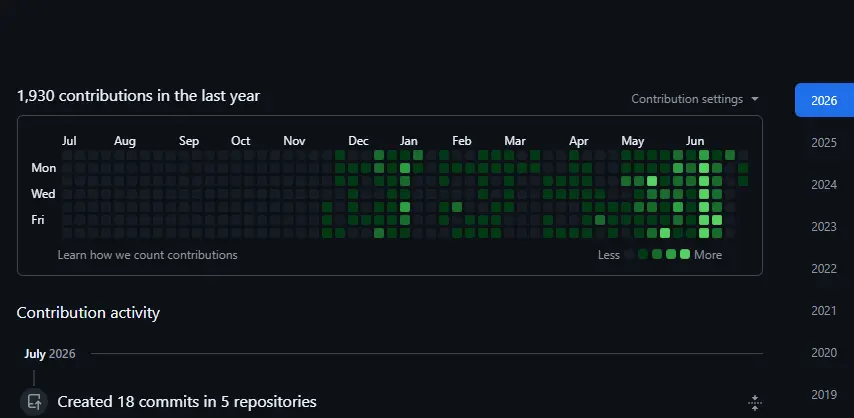
Task: Click the Created 18 commits in 5 repositories text
Action: coord(187,402)
